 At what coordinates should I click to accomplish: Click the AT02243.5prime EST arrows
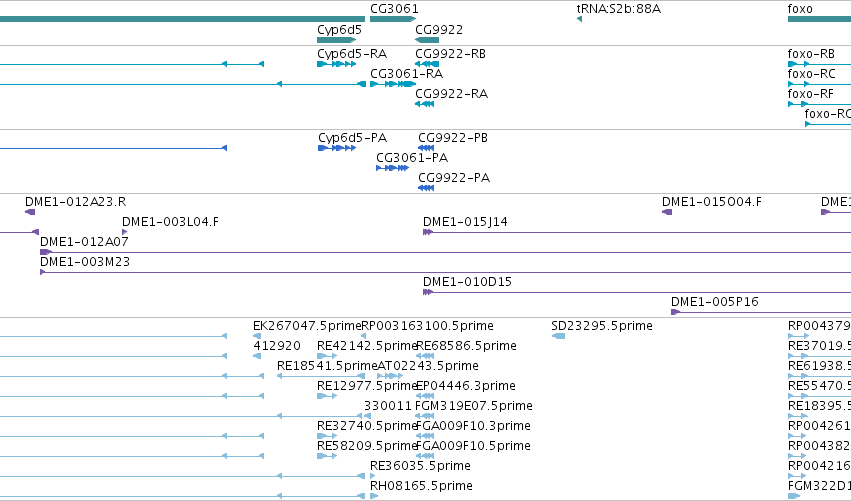pyautogui.click(x=390, y=376)
